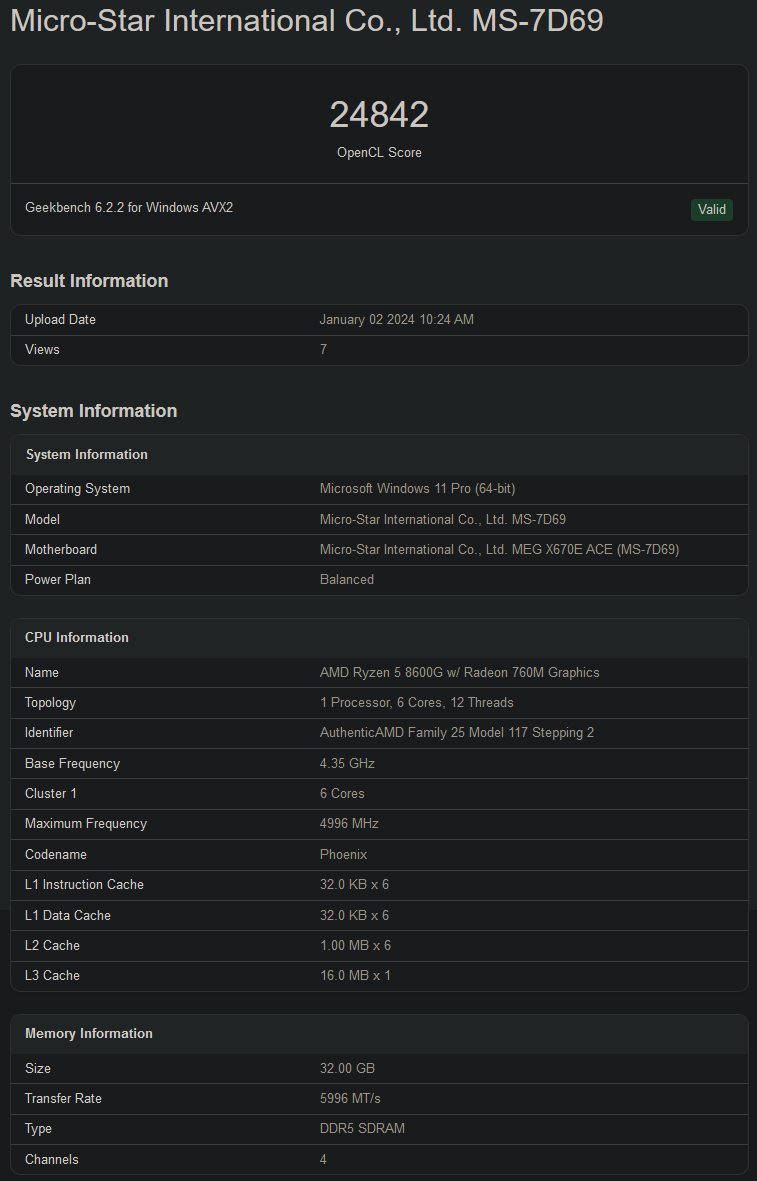Select the Model value ending in MS-7D69
This screenshot has height=1181, width=757.
tap(442, 520)
